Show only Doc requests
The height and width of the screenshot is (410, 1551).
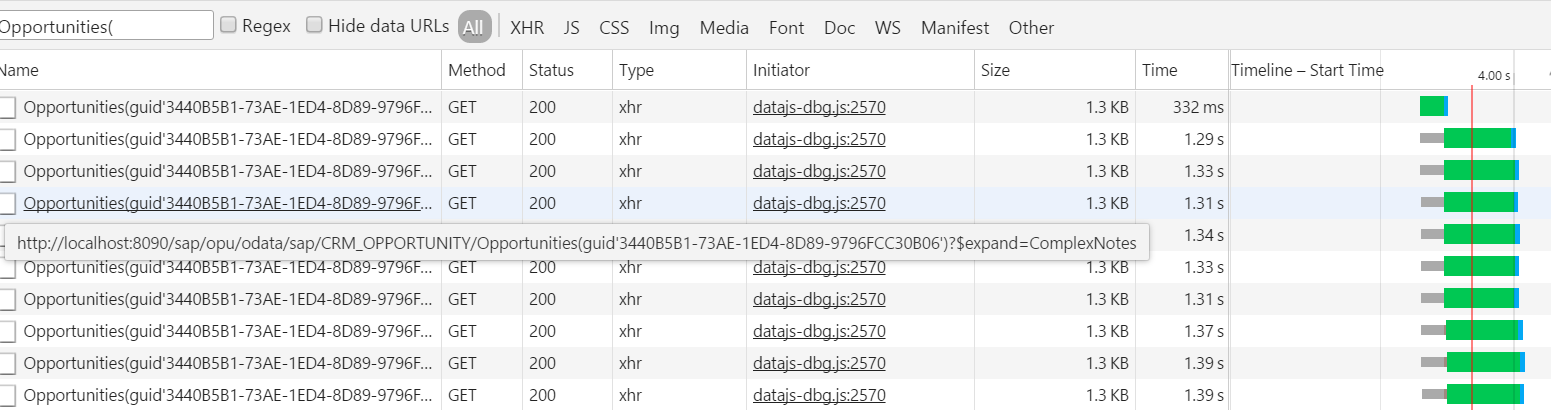click(x=839, y=28)
